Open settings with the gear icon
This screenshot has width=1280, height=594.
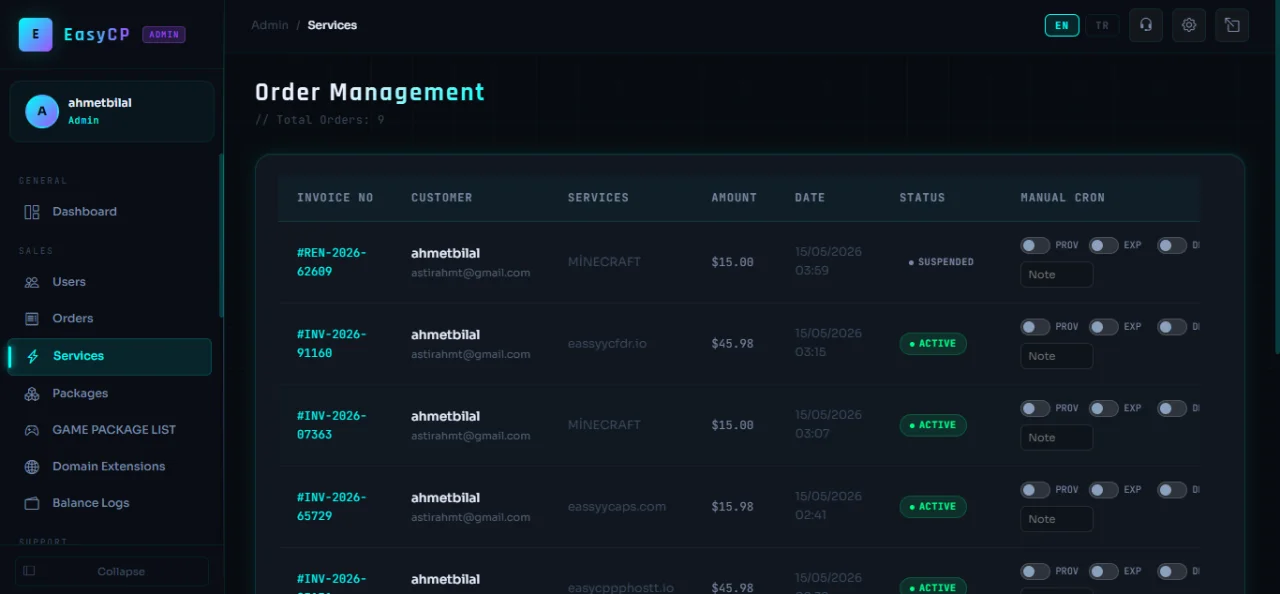click(x=1189, y=25)
